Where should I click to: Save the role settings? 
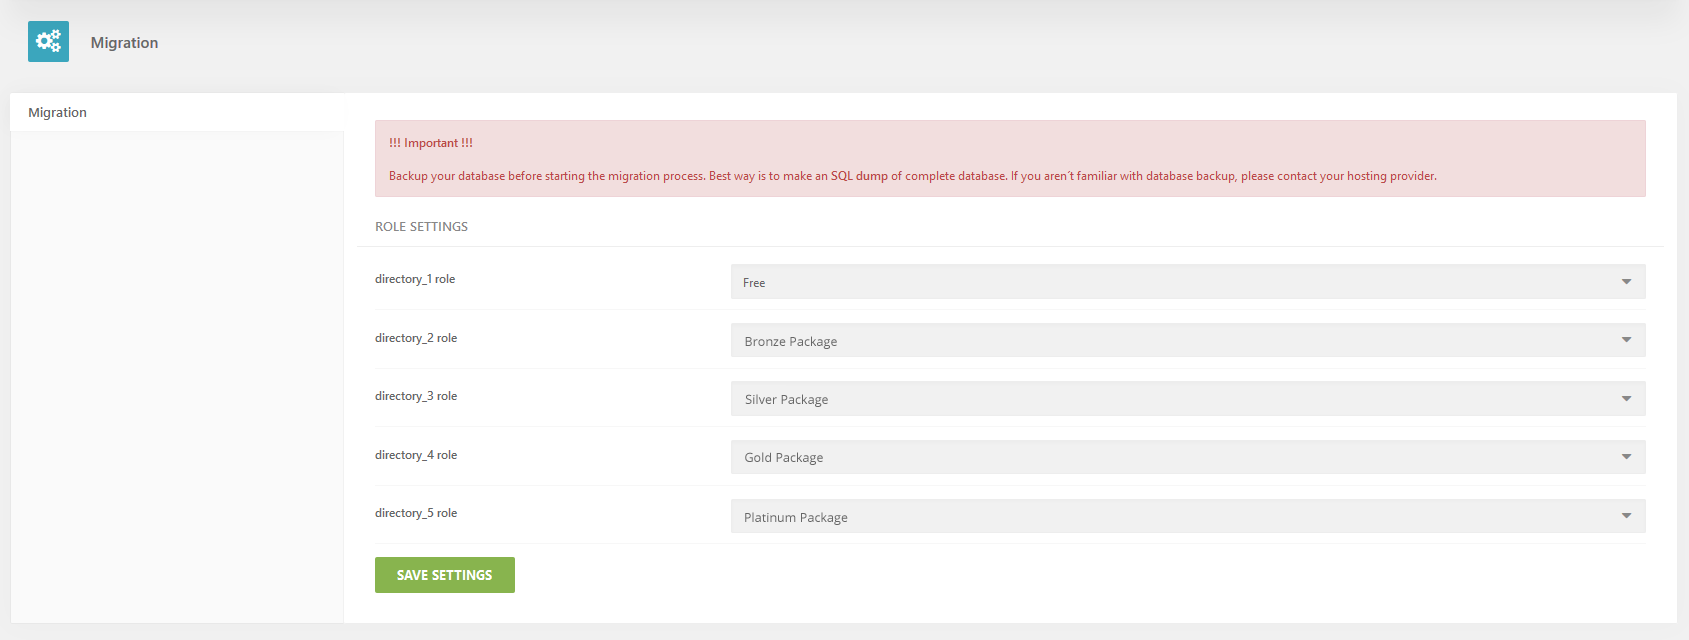pos(445,575)
